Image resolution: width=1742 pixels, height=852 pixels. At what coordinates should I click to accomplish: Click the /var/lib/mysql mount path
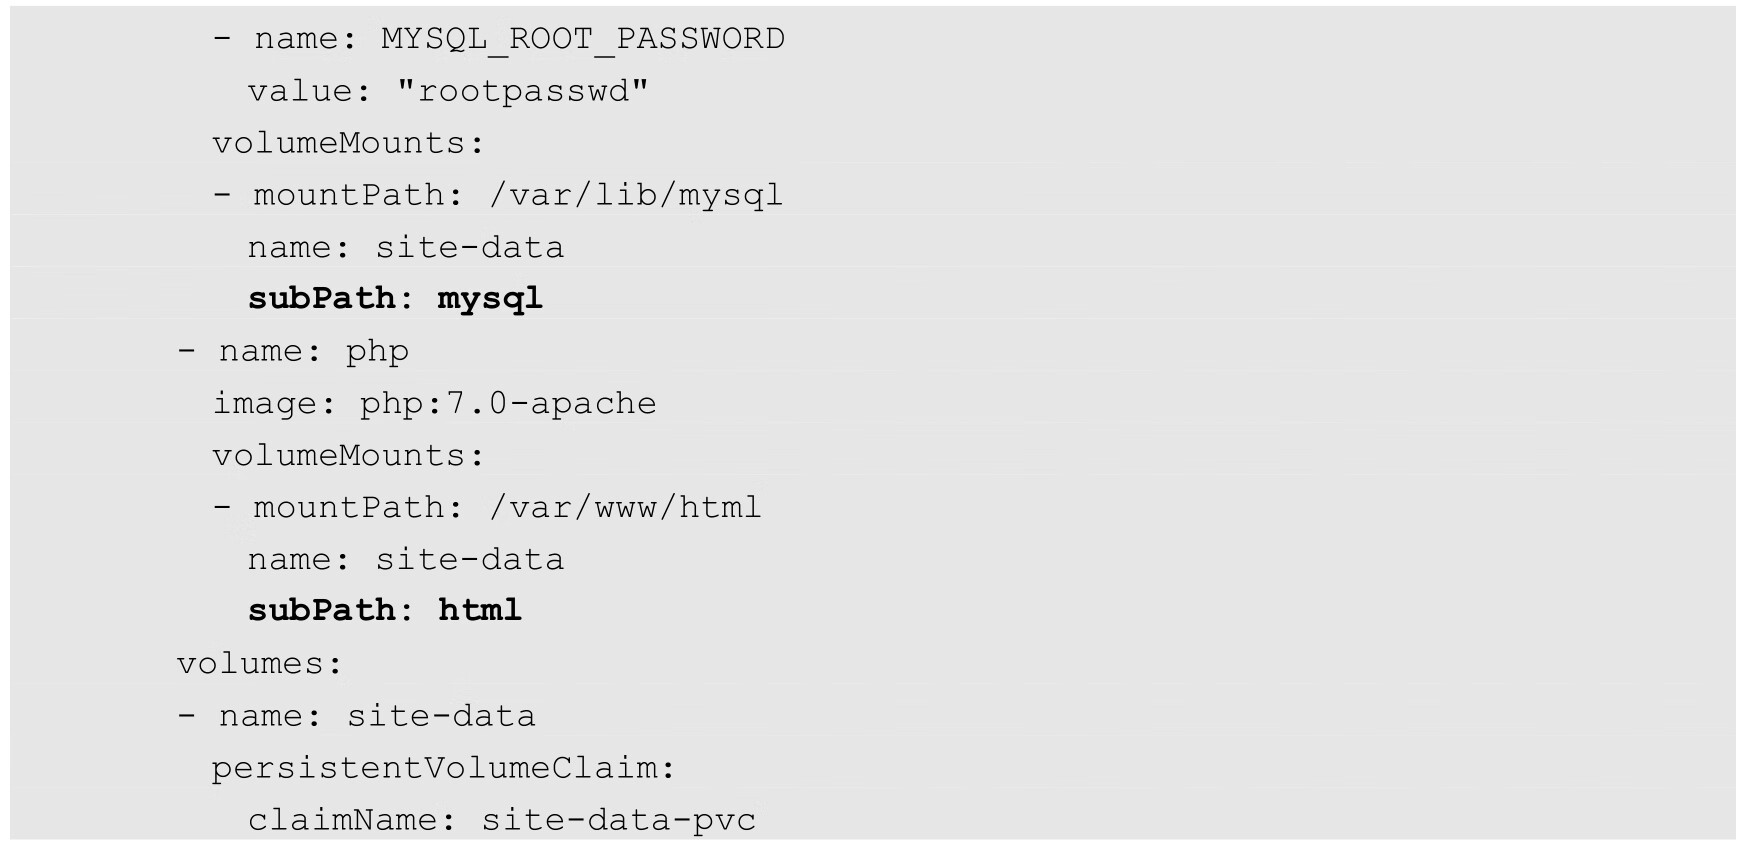pos(635,195)
